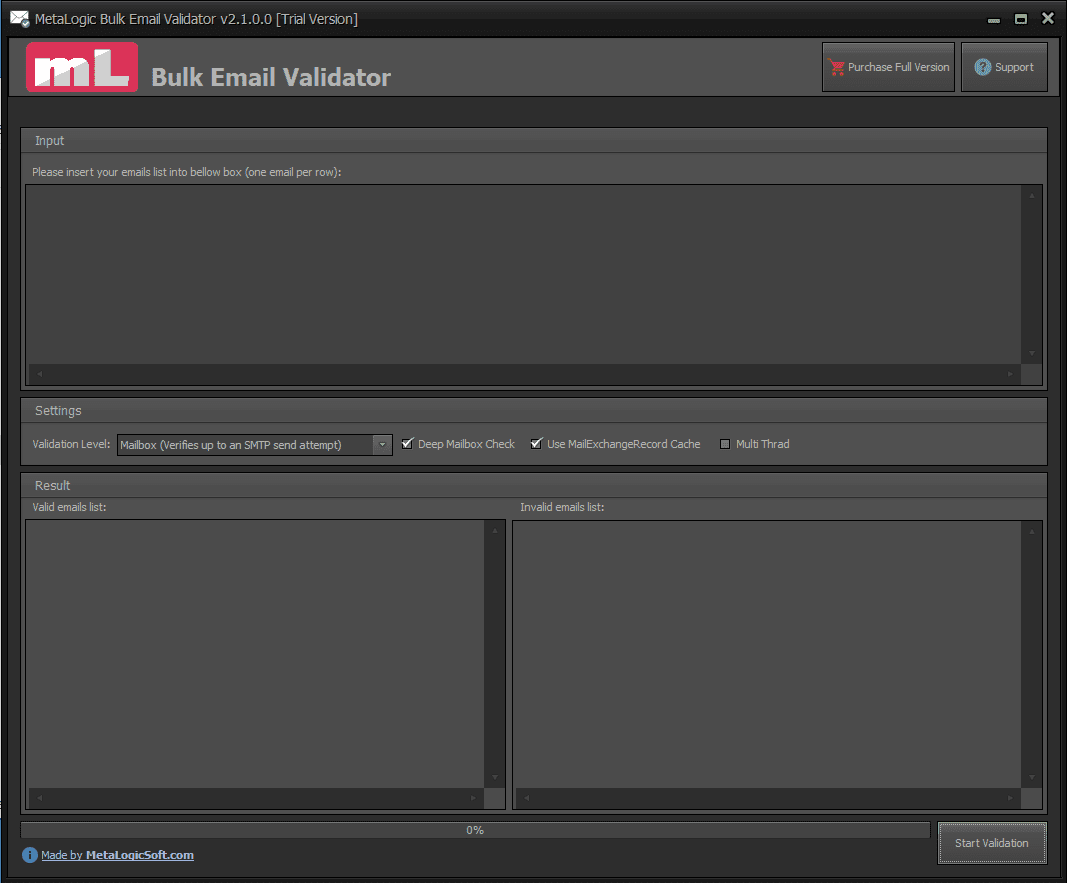Screen dimensions: 1067x883
Task: Click input box scroll down arrow
Action: [x=1032, y=353]
